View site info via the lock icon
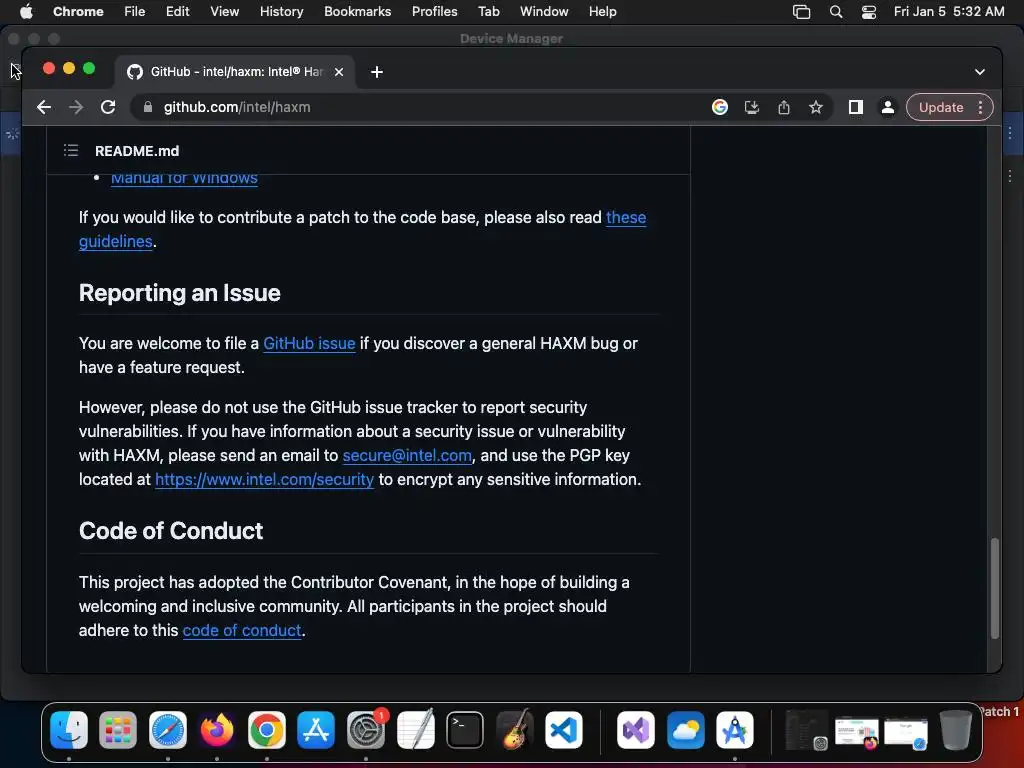This screenshot has height=768, width=1024. click(148, 107)
